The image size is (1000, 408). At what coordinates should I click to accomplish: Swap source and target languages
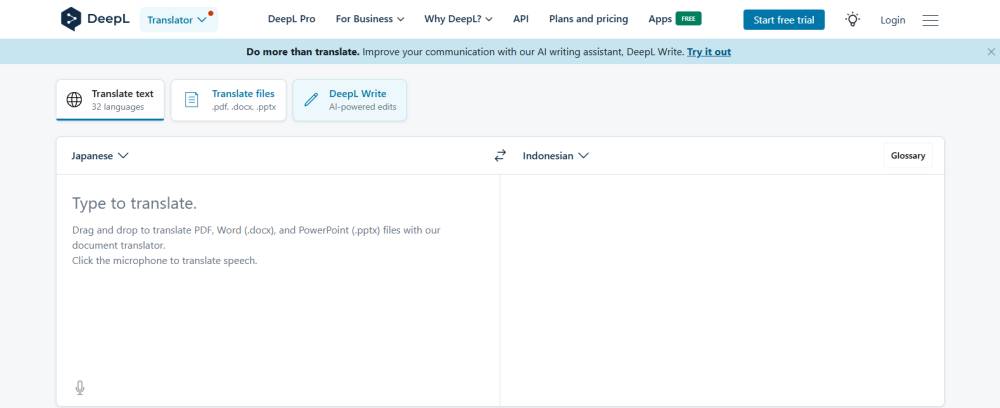coord(500,156)
